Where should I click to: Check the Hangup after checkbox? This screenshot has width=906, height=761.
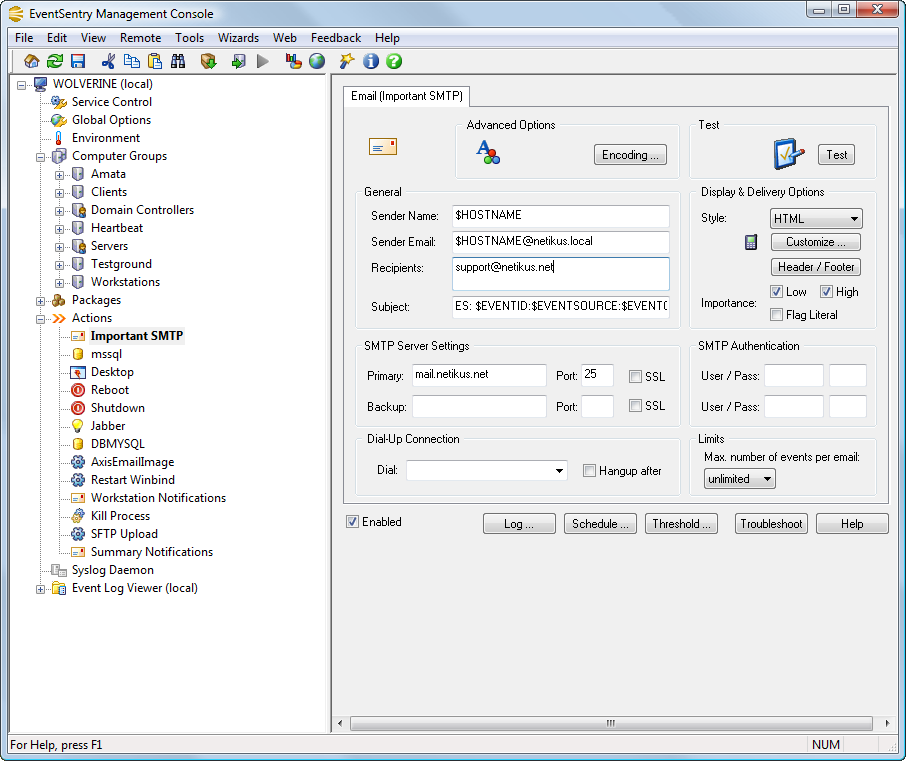tap(589, 471)
